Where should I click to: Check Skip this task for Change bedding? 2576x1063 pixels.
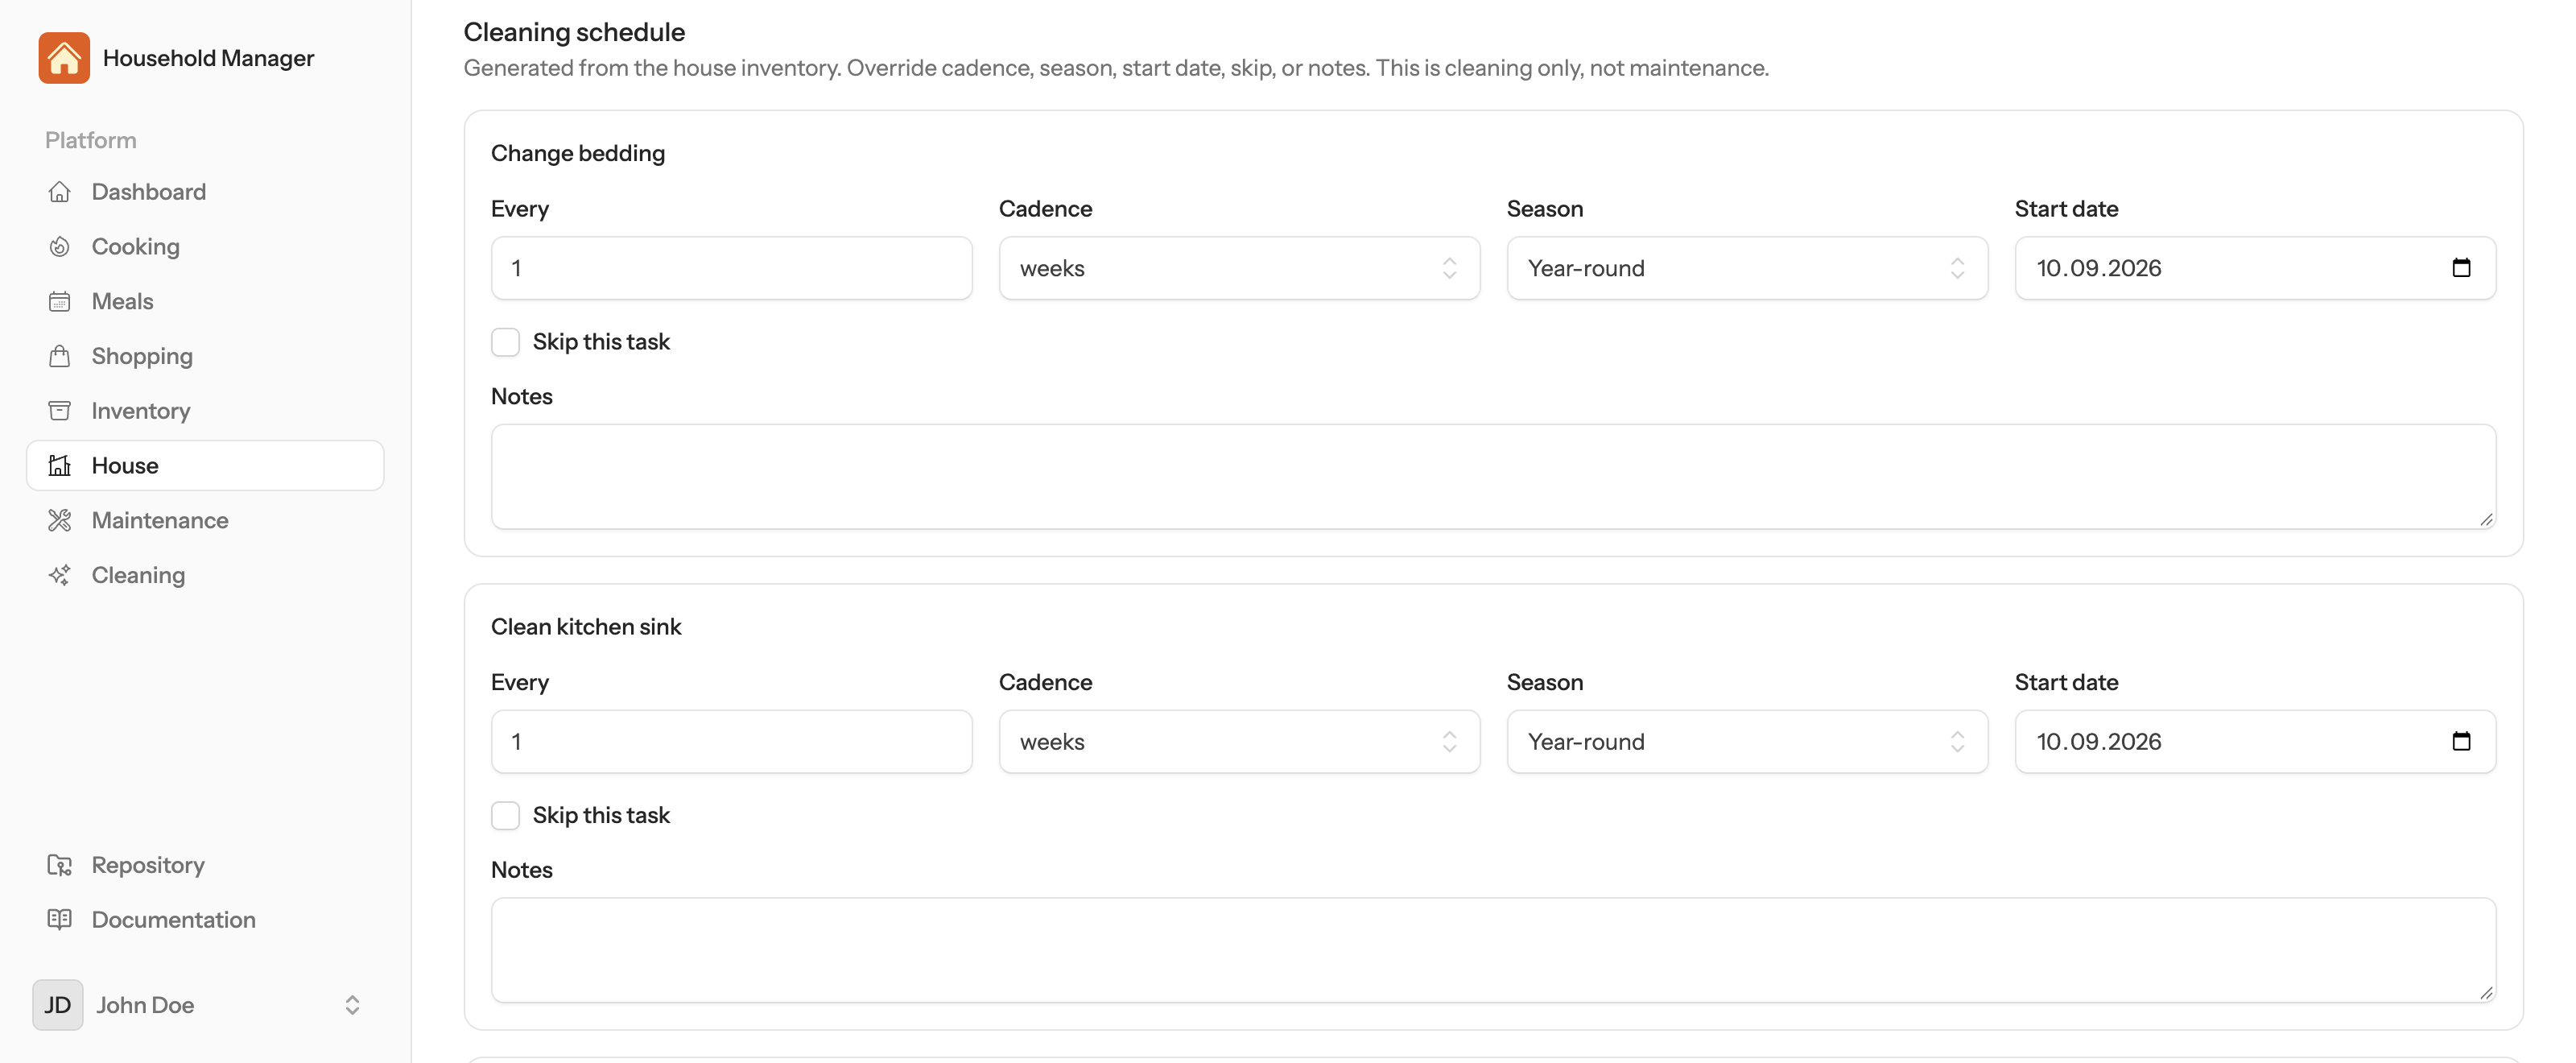(506, 342)
